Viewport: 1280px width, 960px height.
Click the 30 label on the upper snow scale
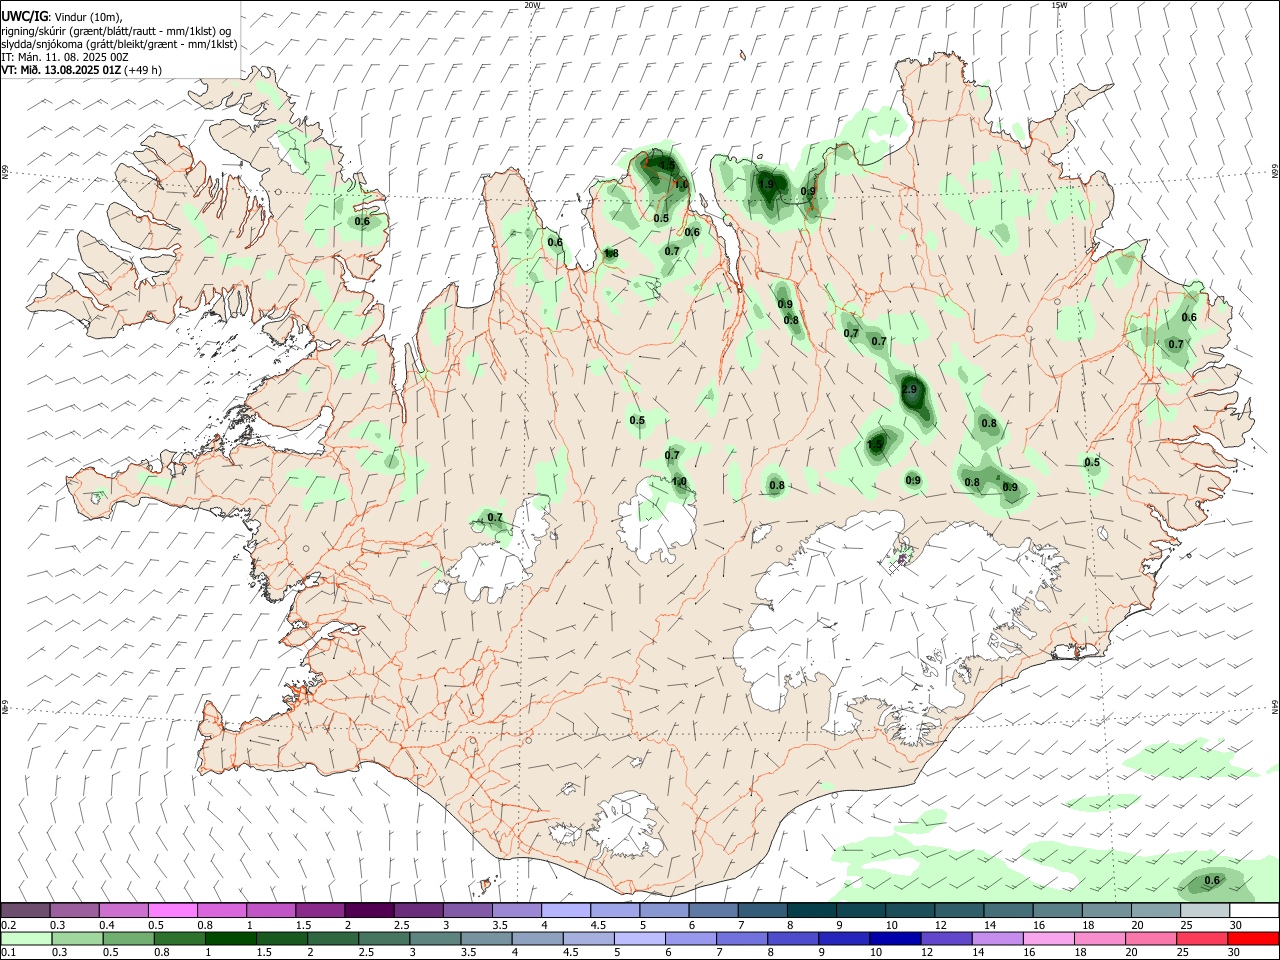point(1236,925)
